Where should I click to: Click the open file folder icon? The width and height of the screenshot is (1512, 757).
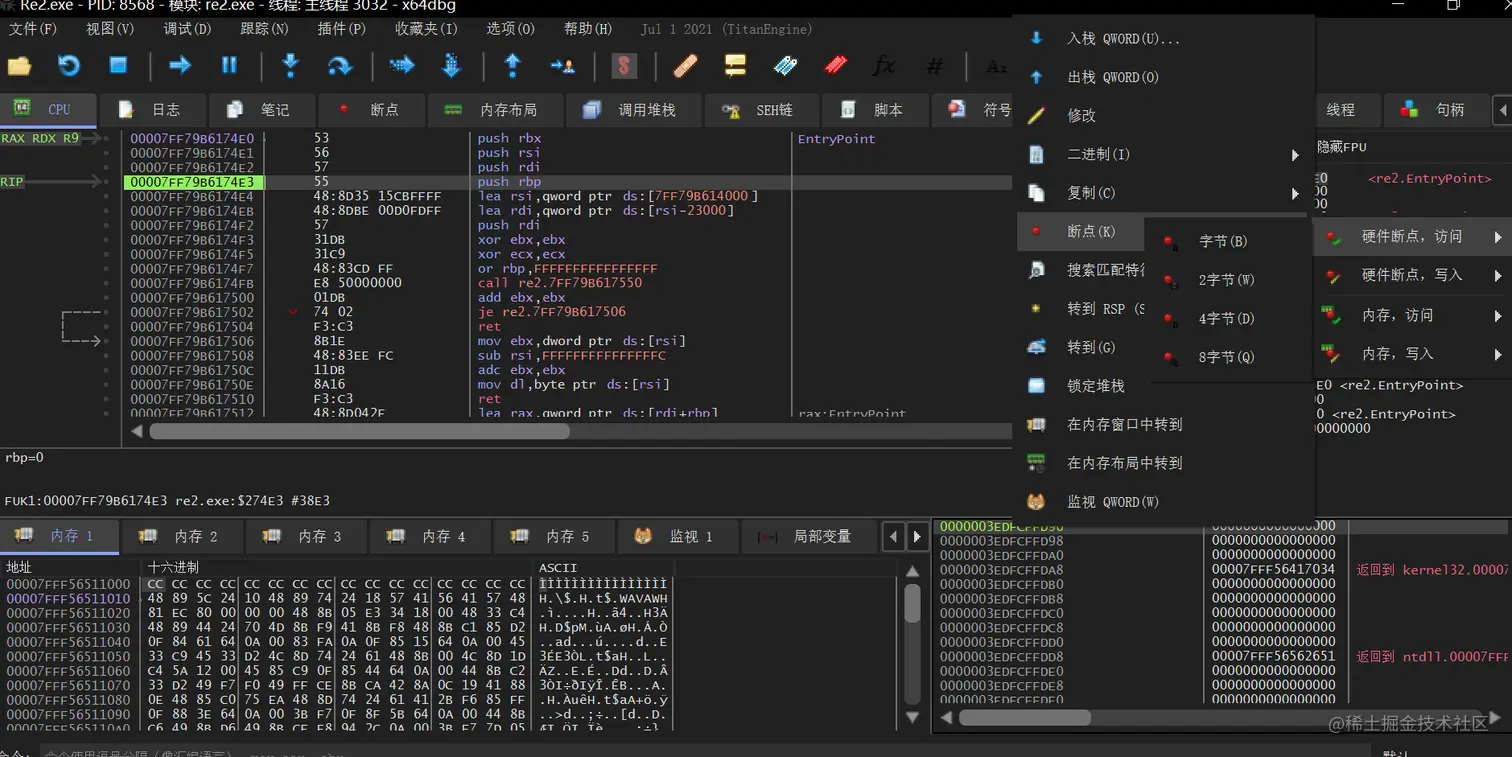pyautogui.click(x=19, y=66)
